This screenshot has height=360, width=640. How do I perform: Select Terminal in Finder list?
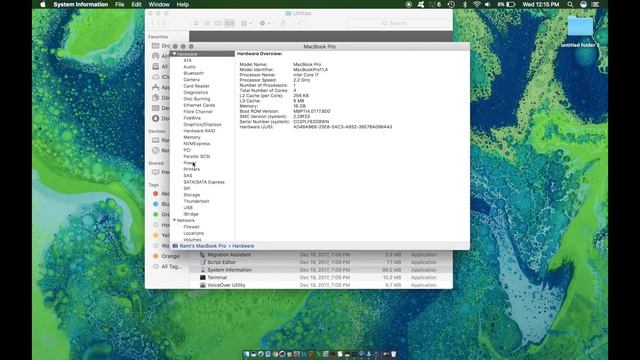coord(321,278)
